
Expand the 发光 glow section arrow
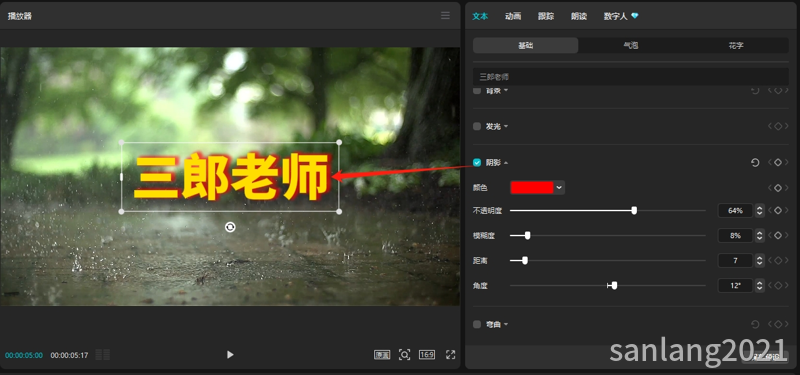(506, 127)
